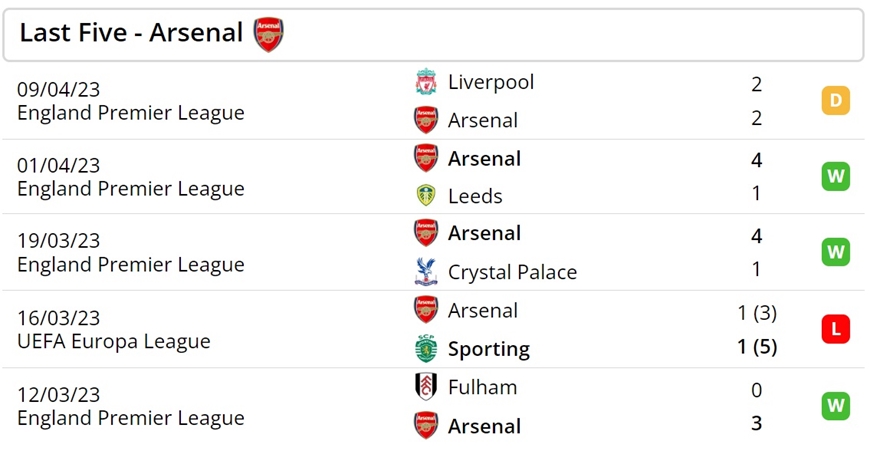
Task: Select the 1 (5) Sporting penalty score
Action: coord(757,347)
